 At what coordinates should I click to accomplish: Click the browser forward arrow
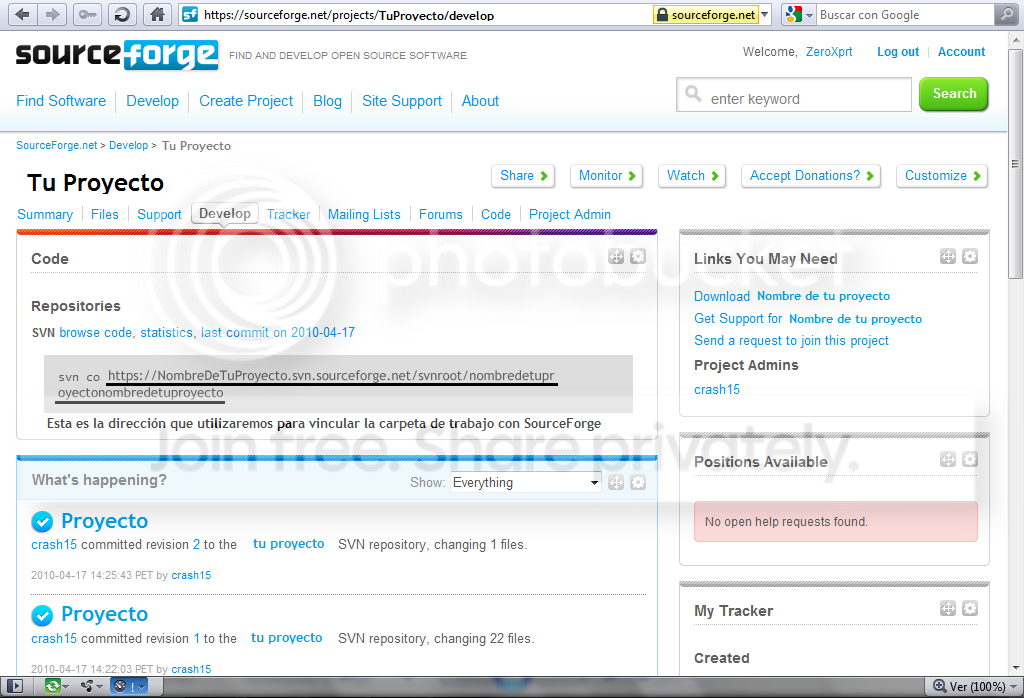coord(53,14)
